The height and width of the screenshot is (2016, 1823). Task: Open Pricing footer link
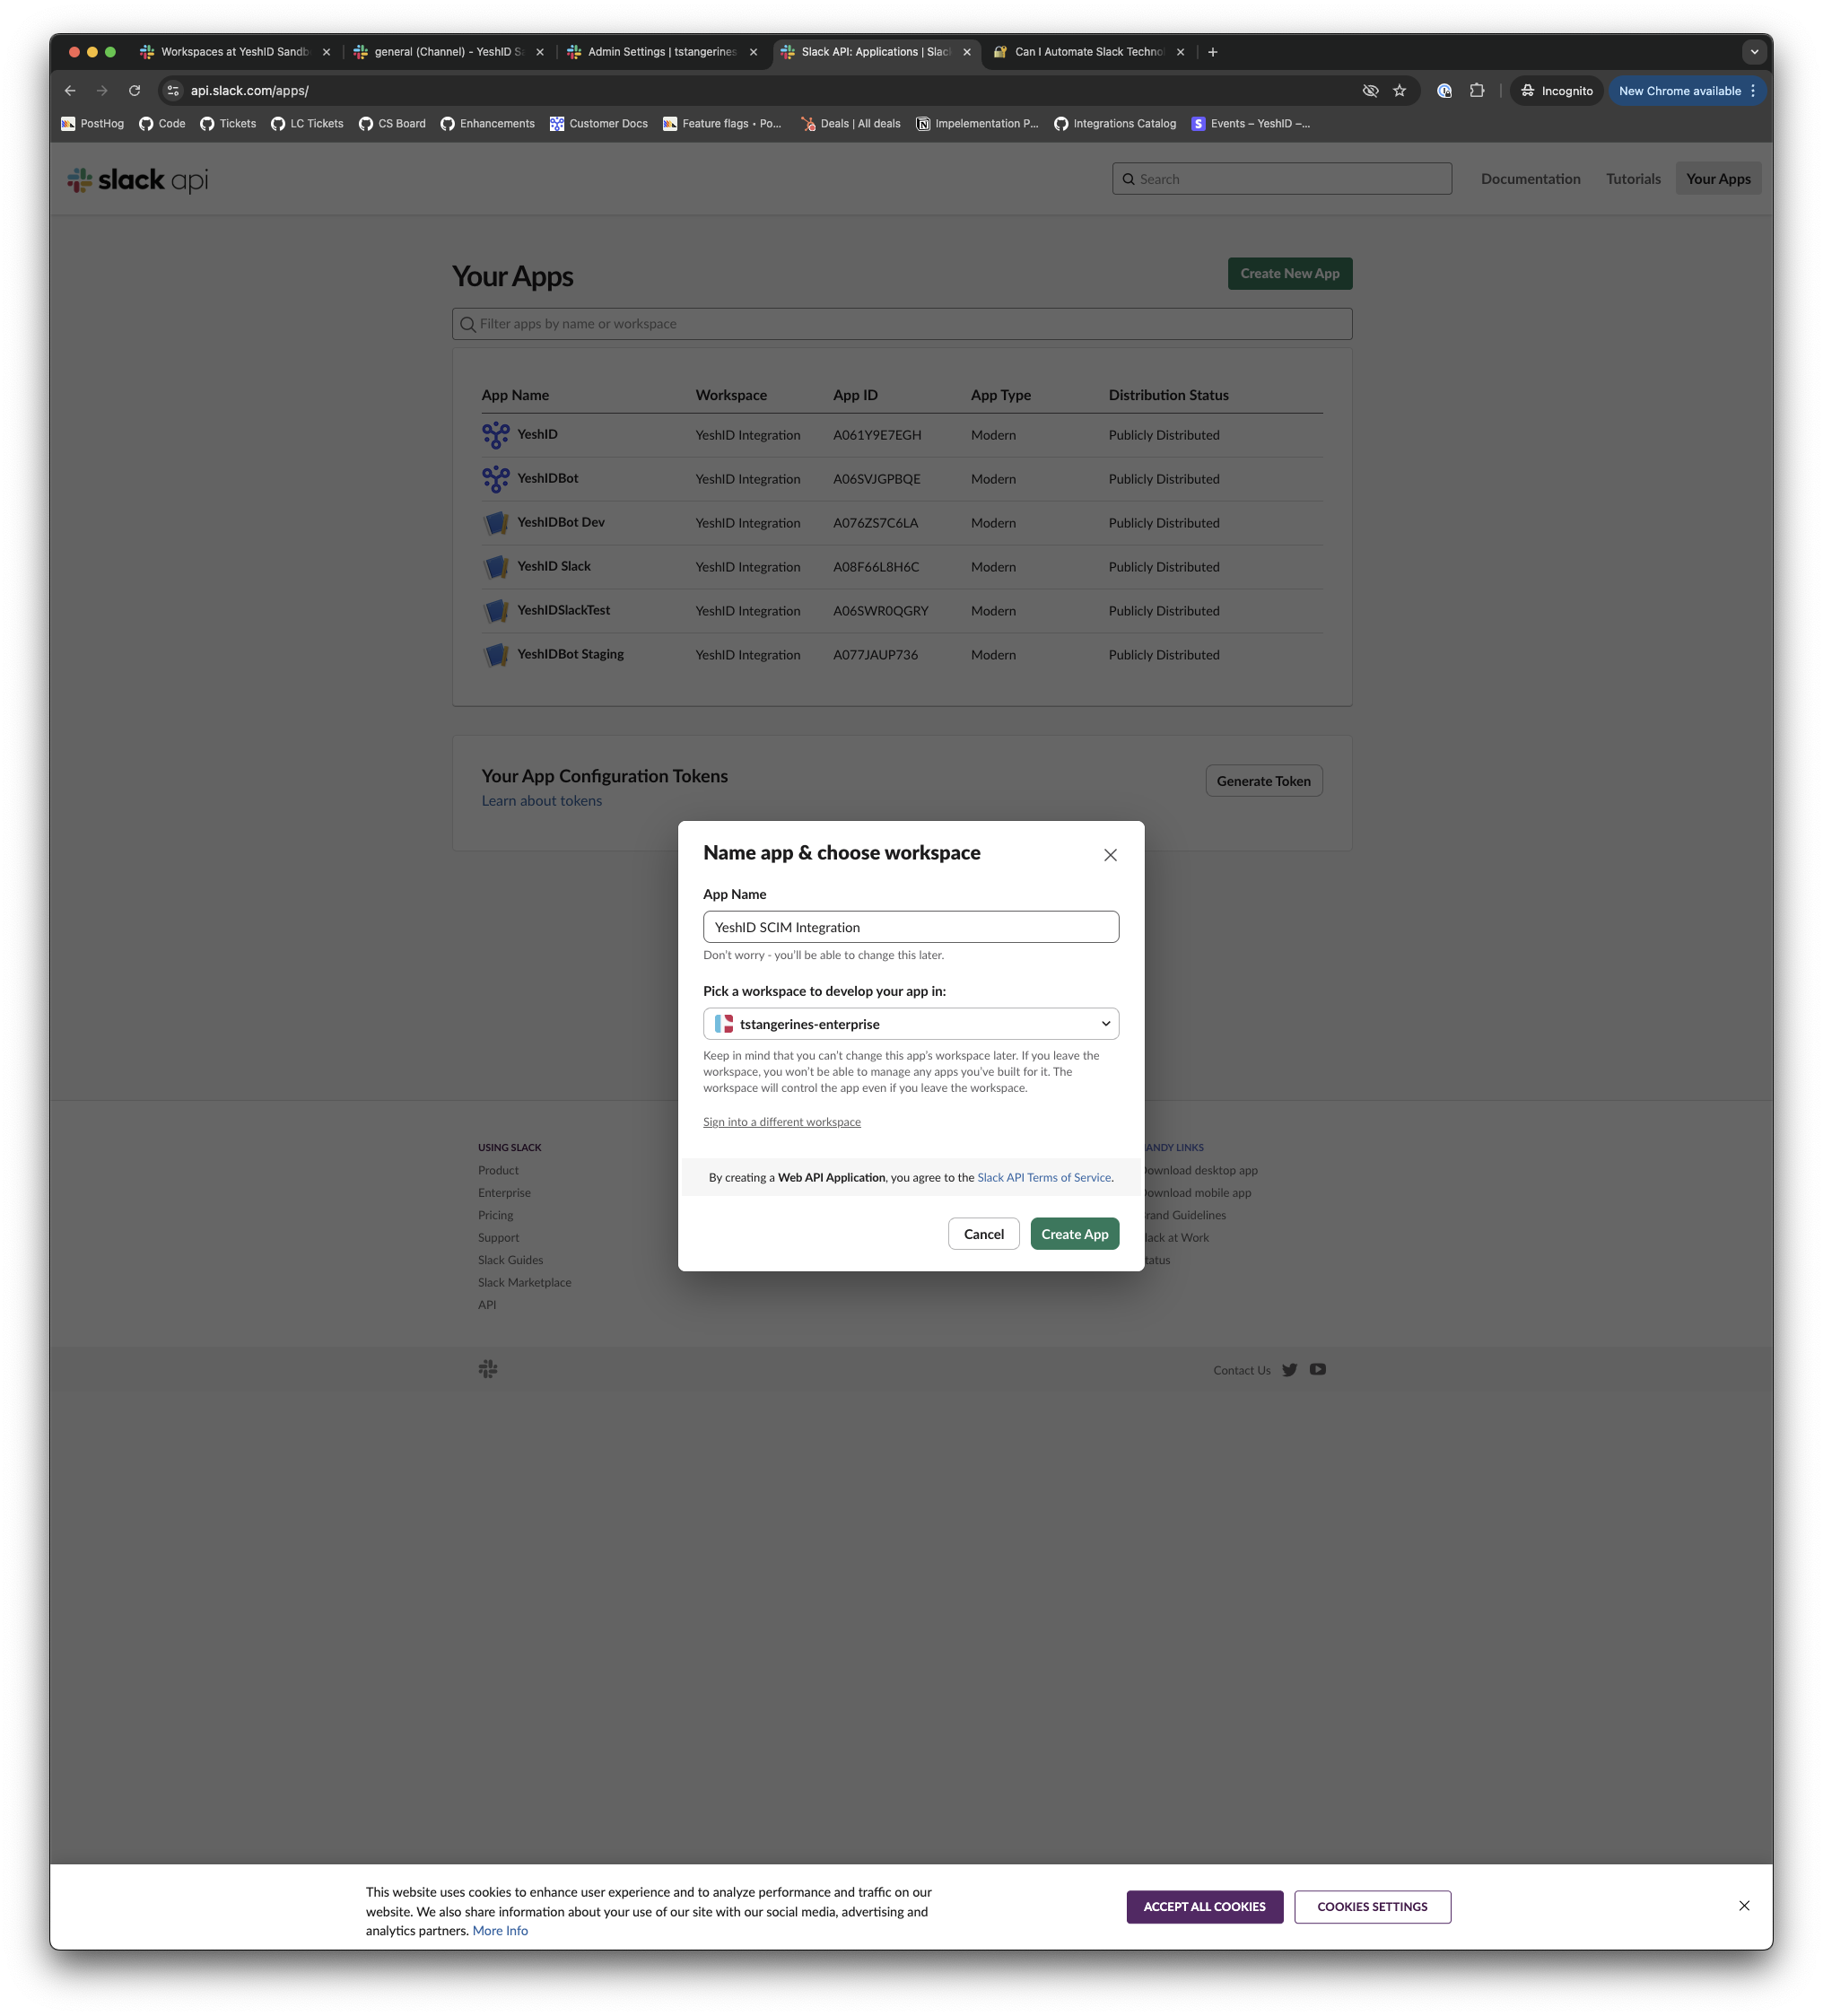[x=495, y=1216]
